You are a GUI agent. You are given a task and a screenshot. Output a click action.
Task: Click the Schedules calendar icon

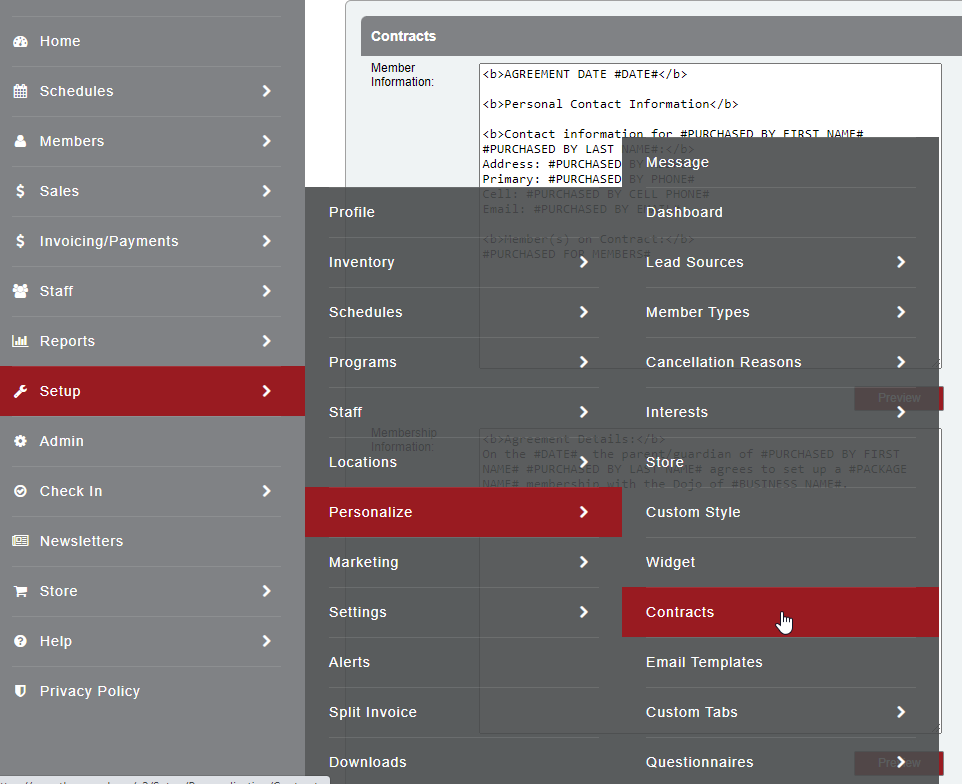click(20, 92)
